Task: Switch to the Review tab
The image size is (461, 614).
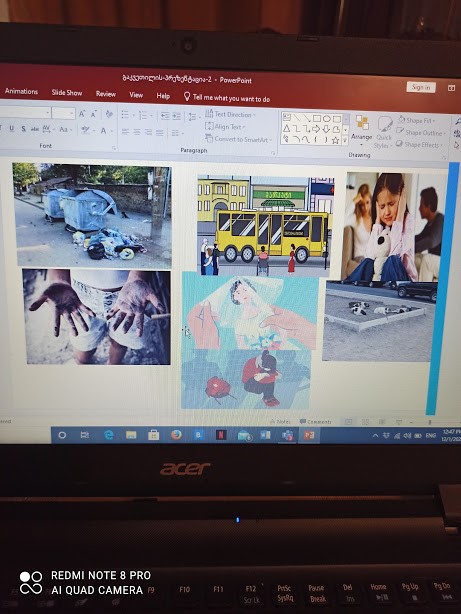Action: [106, 94]
